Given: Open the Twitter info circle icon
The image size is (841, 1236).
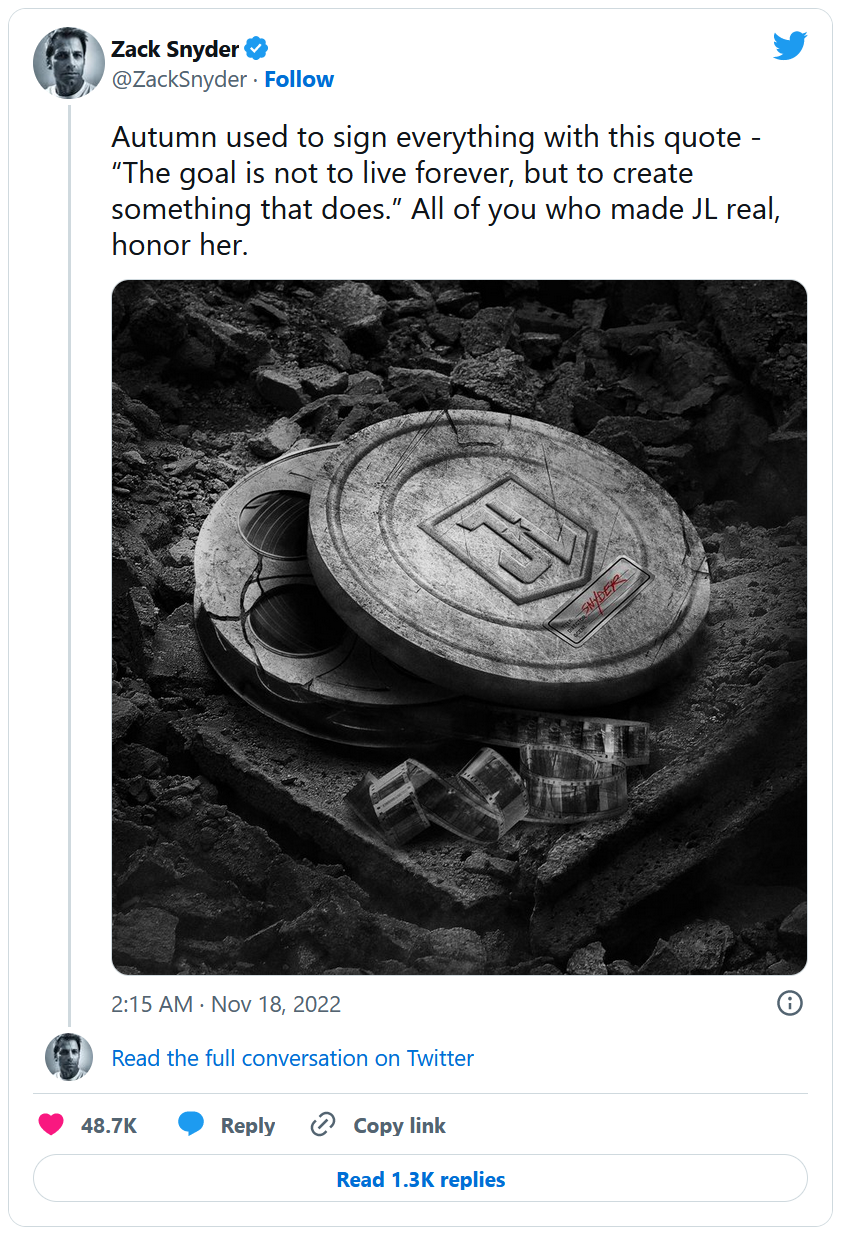Looking at the screenshot, I should 789,1003.
